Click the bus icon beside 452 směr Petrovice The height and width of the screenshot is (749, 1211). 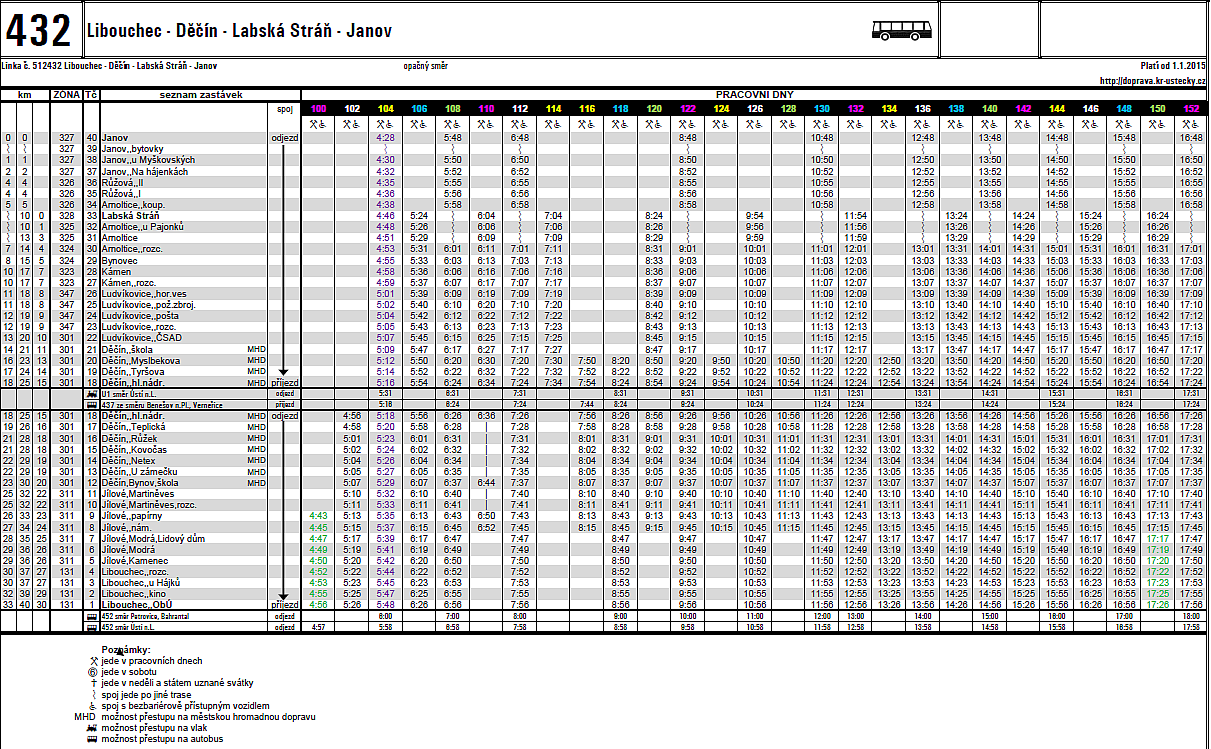pos(93,617)
